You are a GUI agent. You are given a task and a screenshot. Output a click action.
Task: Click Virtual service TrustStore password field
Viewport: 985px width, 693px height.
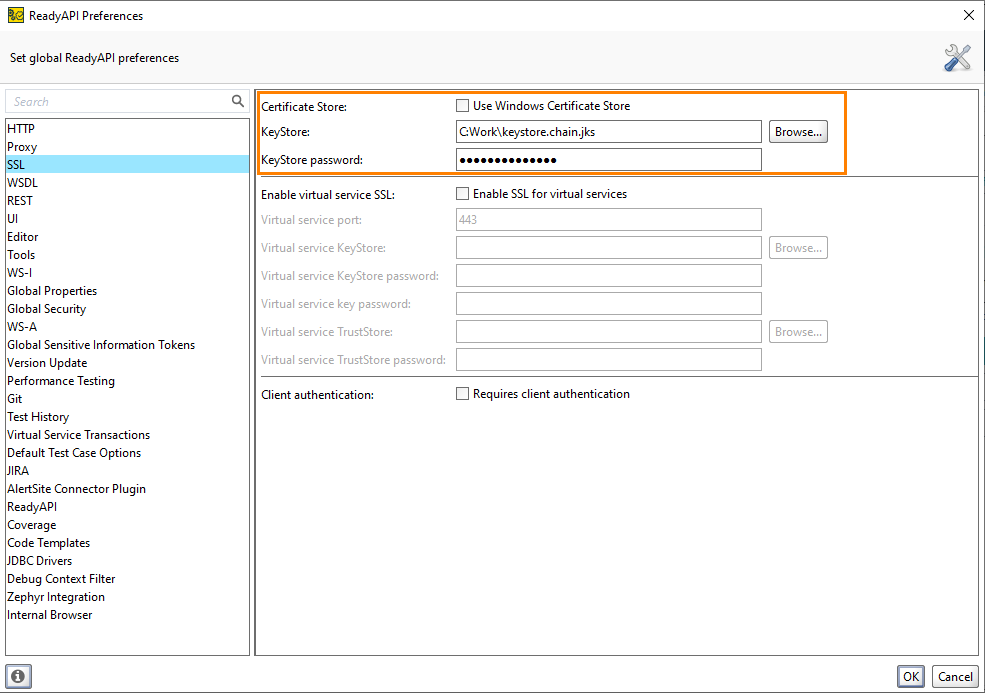point(609,359)
